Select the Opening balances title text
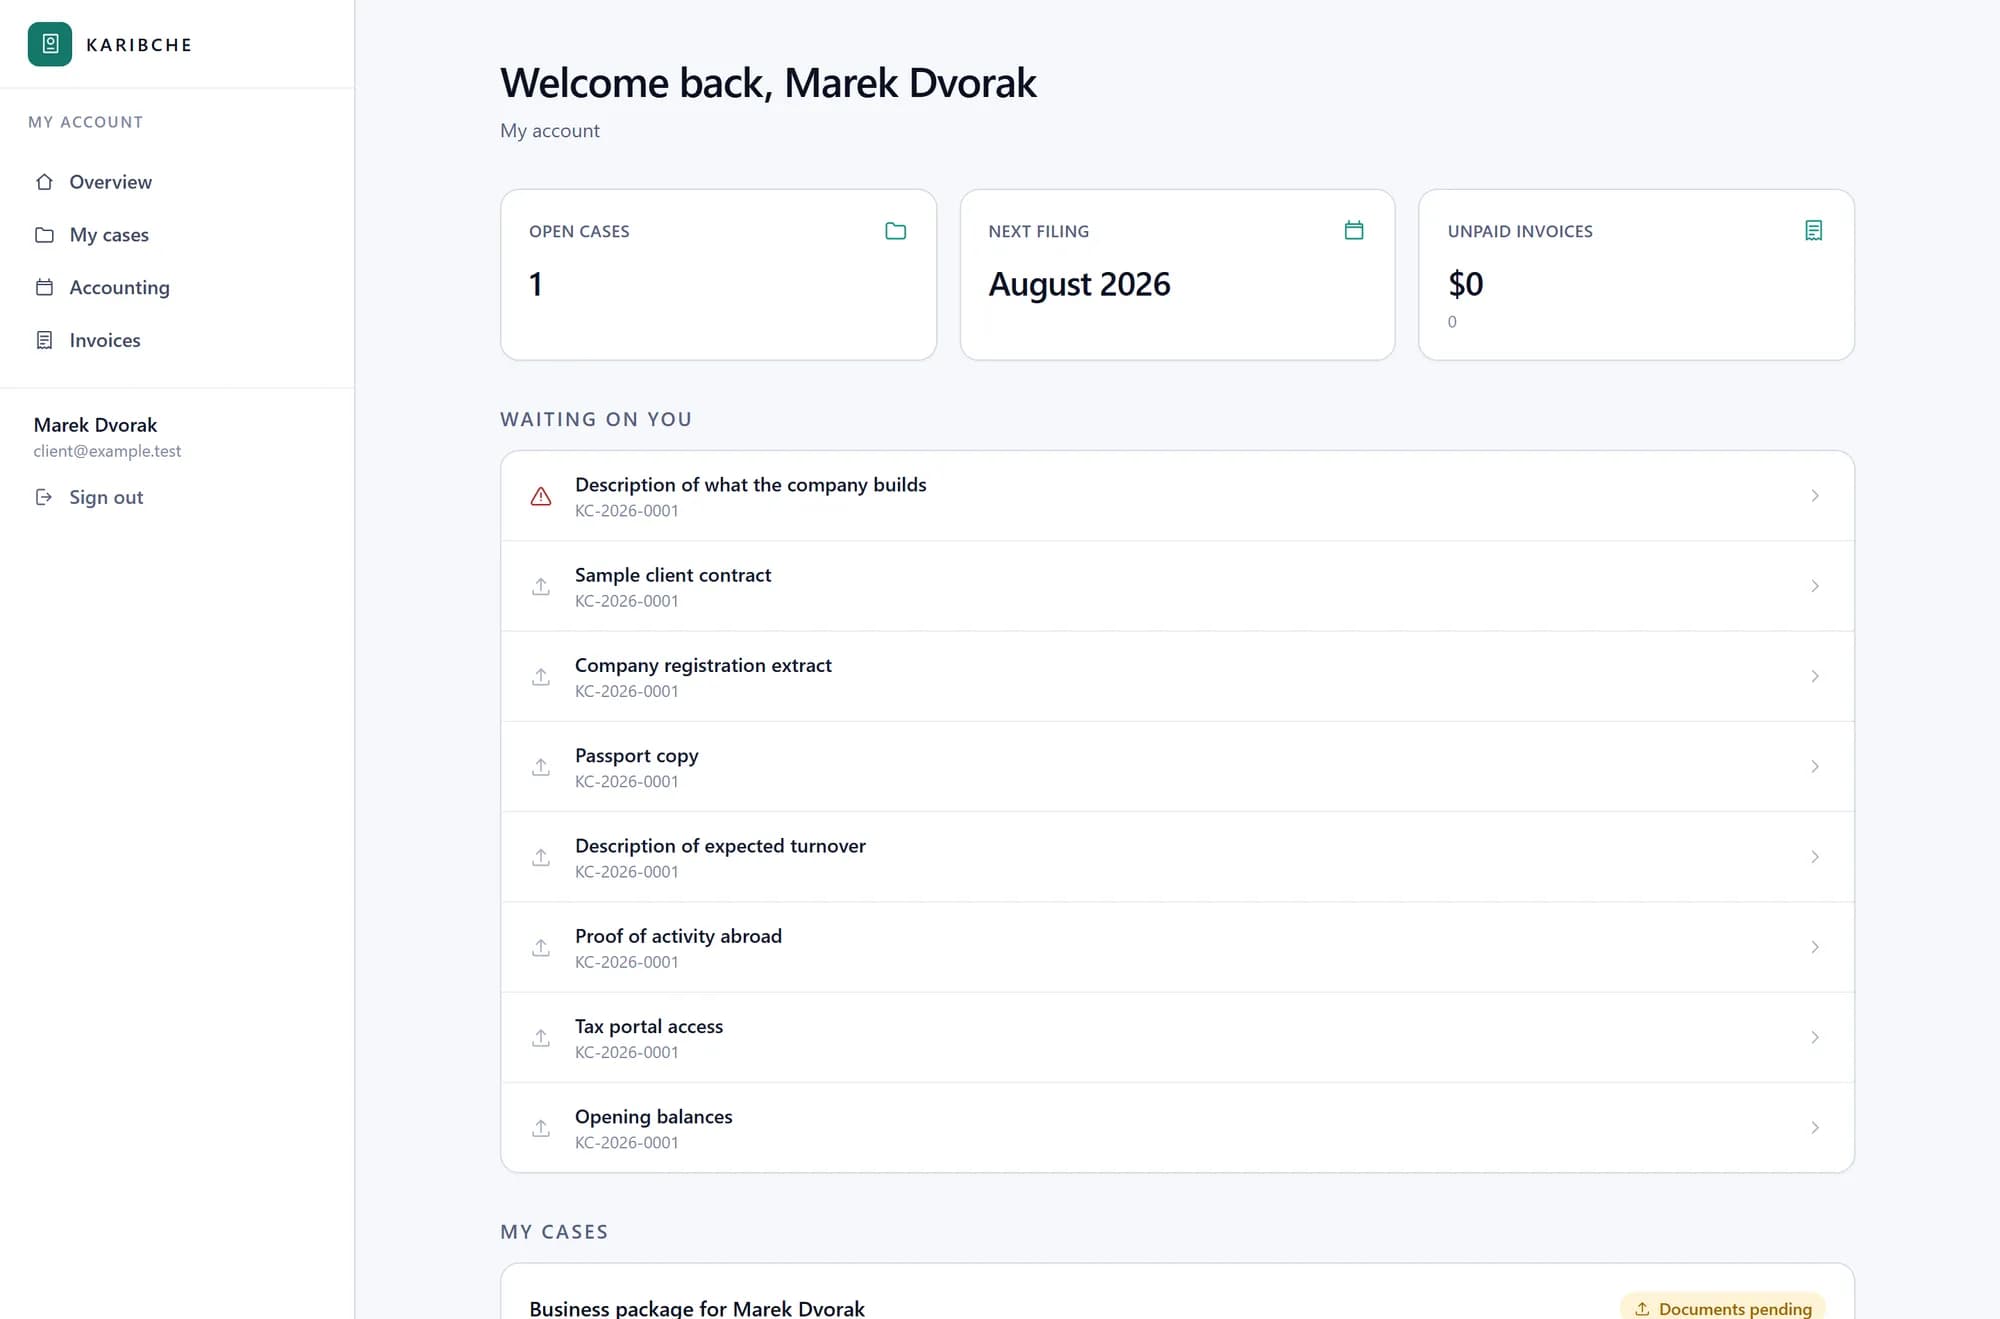 (653, 1117)
